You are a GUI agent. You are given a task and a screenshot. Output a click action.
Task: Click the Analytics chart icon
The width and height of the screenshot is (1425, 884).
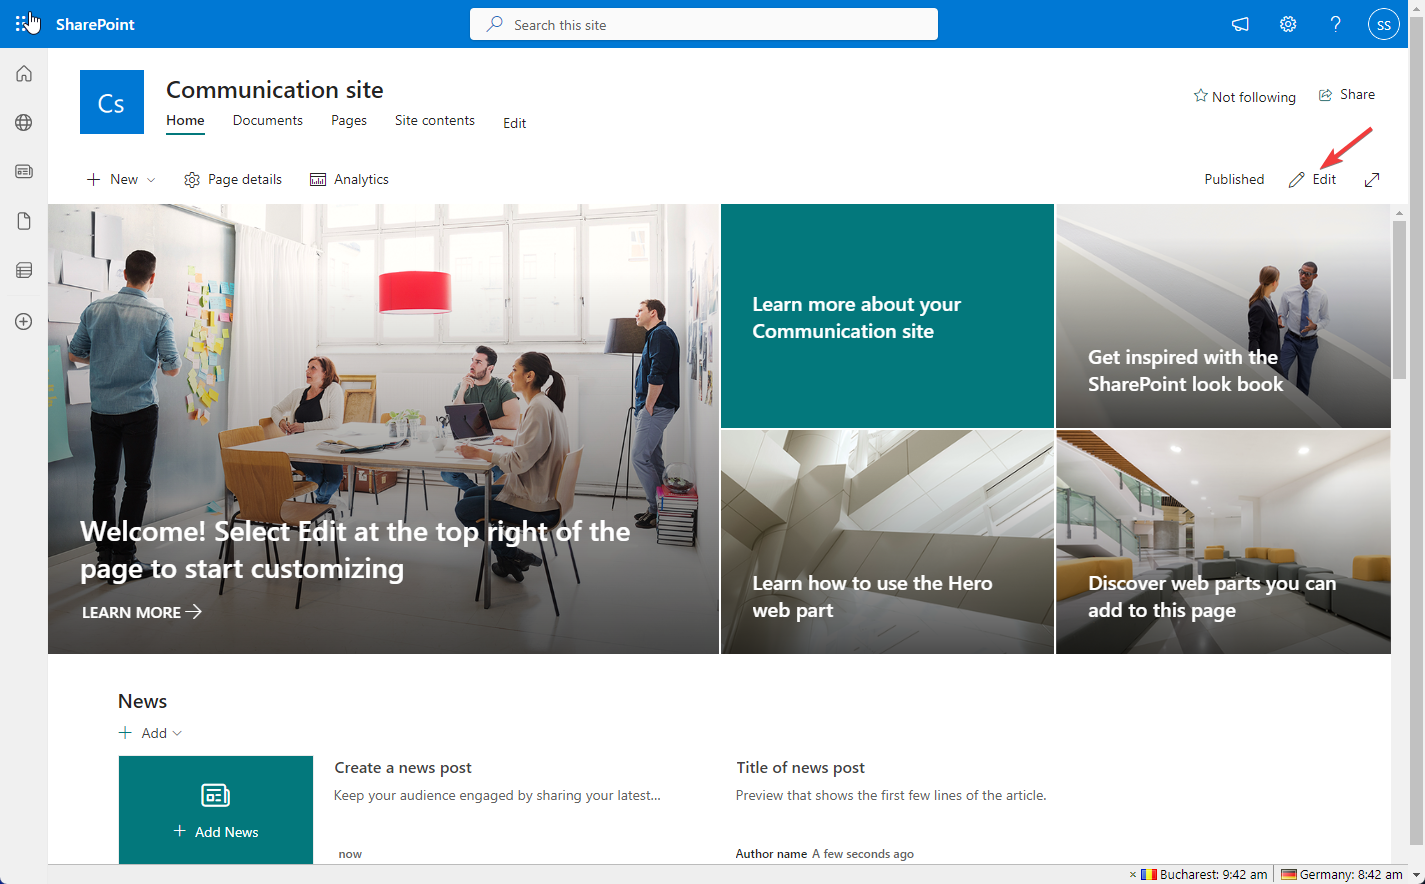(318, 180)
